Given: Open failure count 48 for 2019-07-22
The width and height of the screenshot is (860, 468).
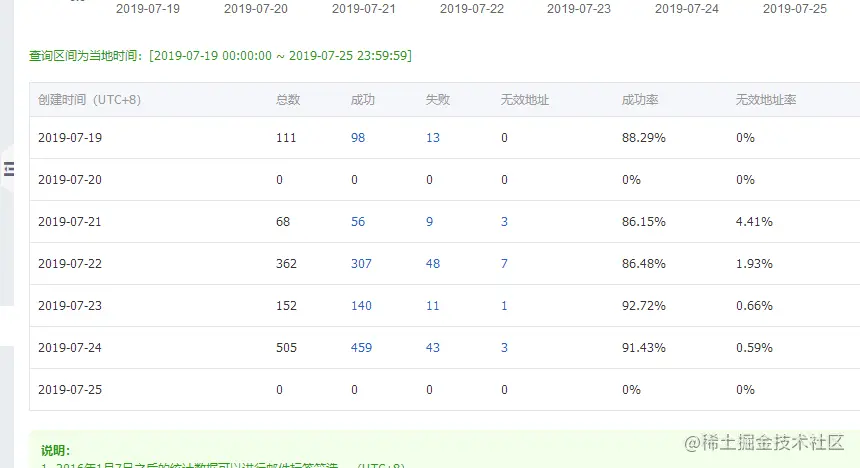Looking at the screenshot, I should (433, 264).
